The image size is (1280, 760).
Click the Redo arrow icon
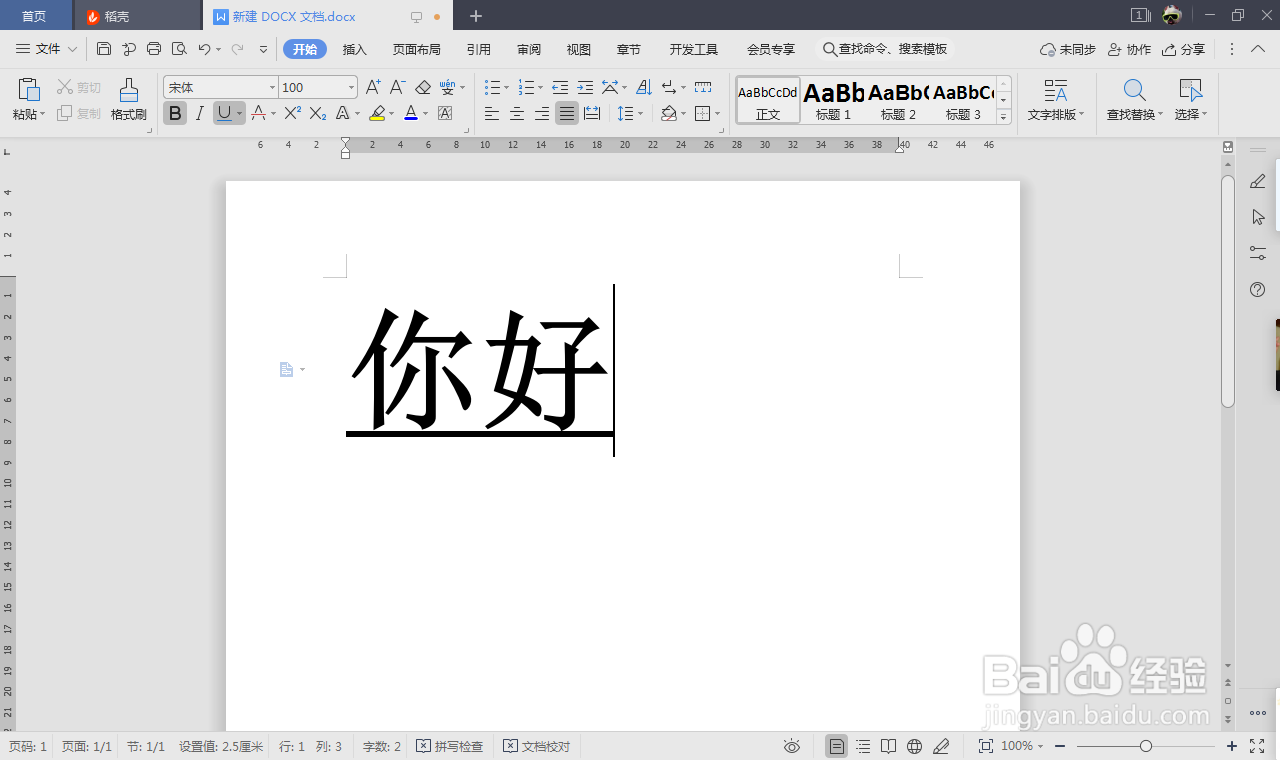click(x=237, y=48)
